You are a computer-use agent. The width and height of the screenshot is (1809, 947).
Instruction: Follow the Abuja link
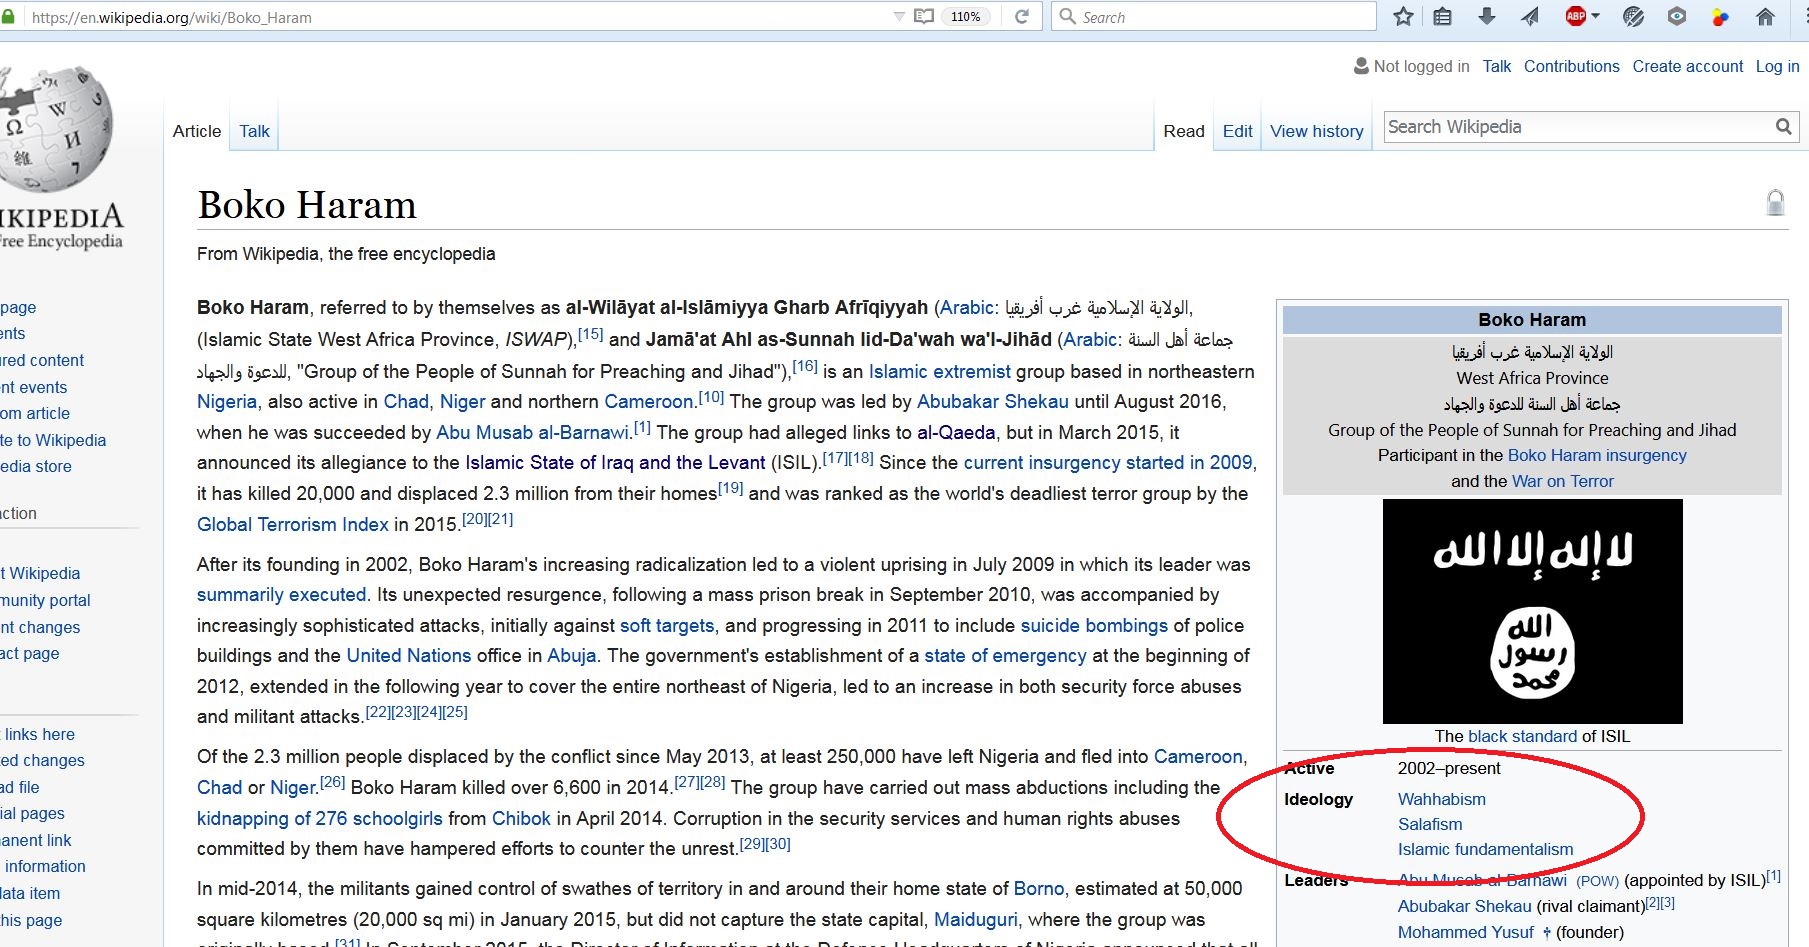572,655
